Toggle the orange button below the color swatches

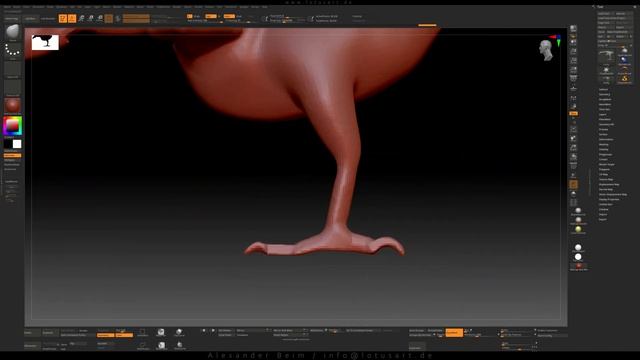(x=12, y=156)
